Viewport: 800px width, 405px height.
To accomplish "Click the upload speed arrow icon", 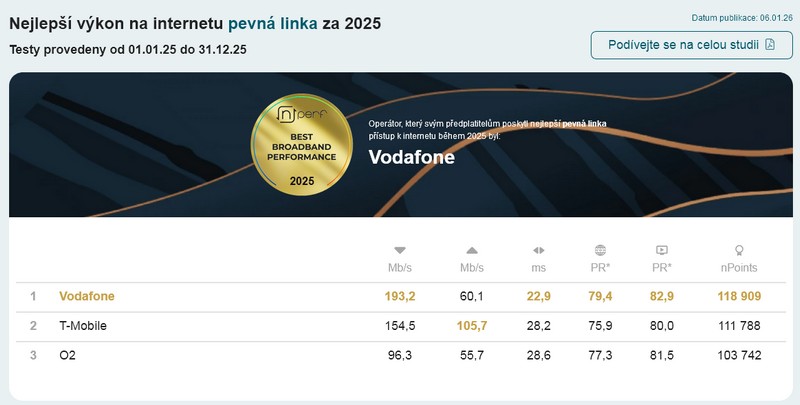I will tap(472, 250).
